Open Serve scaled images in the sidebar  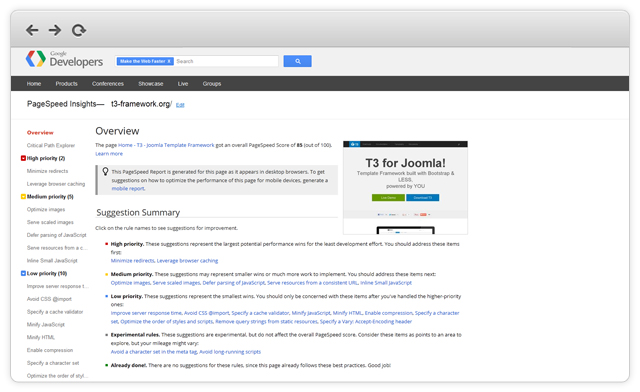(x=50, y=222)
